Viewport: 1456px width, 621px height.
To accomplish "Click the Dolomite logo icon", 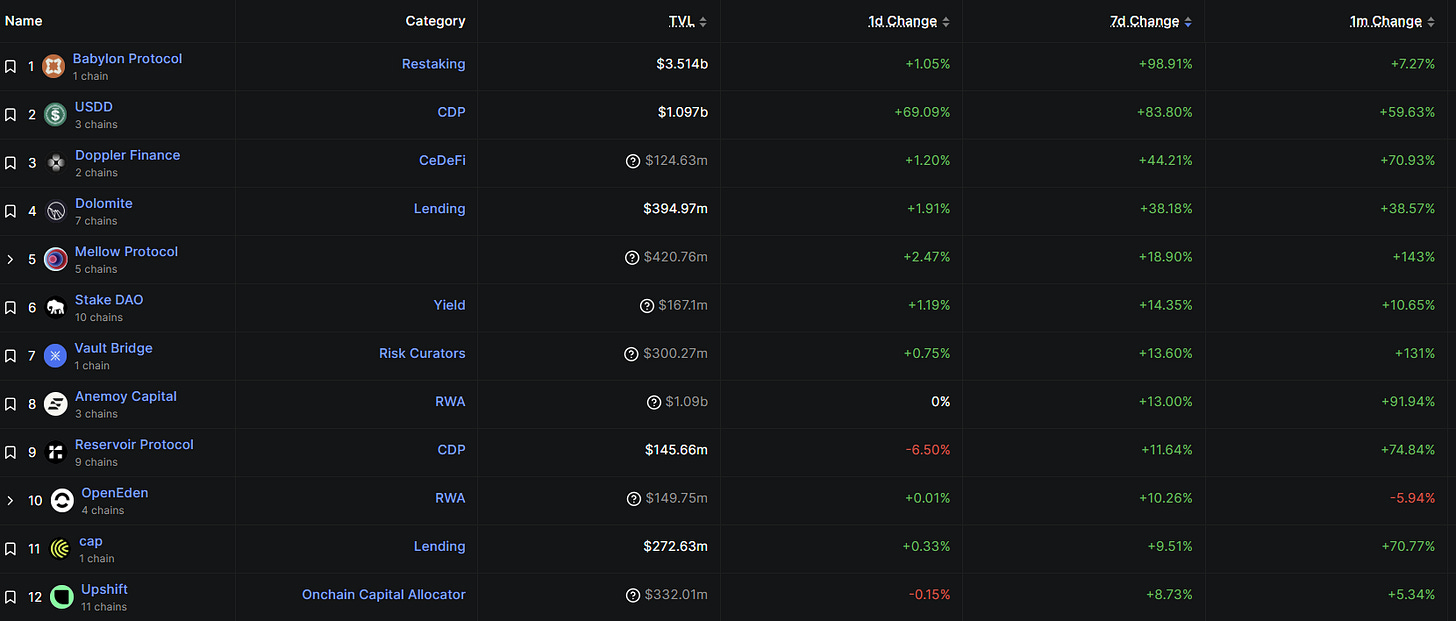I will [x=56, y=211].
